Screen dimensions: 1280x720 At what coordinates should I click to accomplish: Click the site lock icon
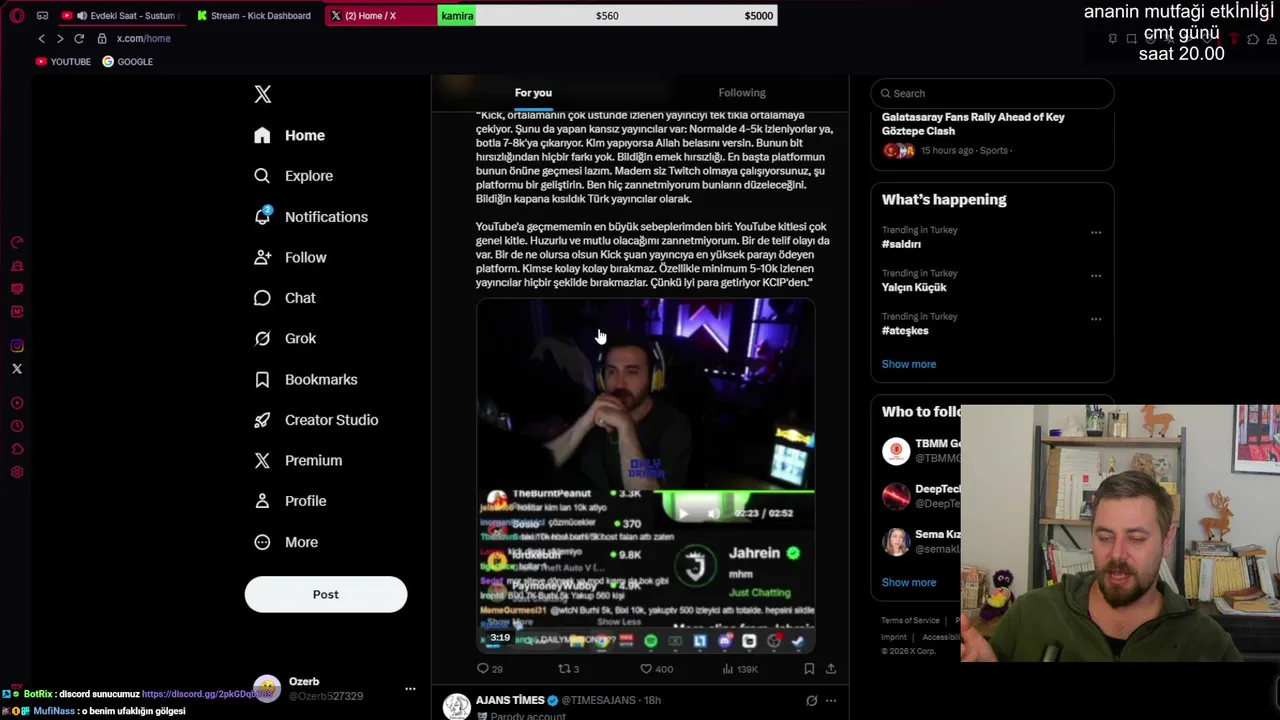102,38
